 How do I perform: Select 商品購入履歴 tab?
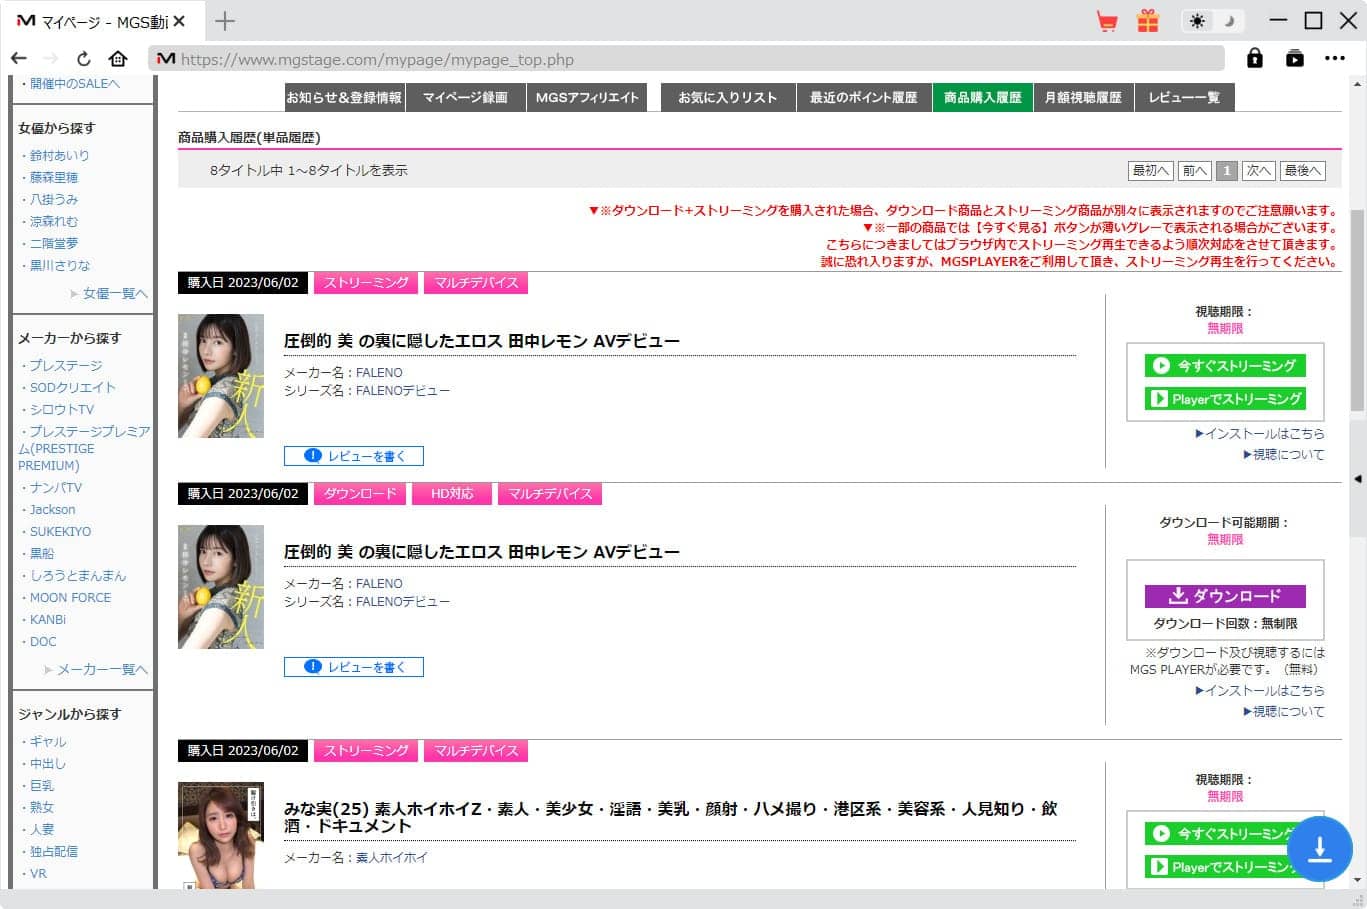click(983, 97)
